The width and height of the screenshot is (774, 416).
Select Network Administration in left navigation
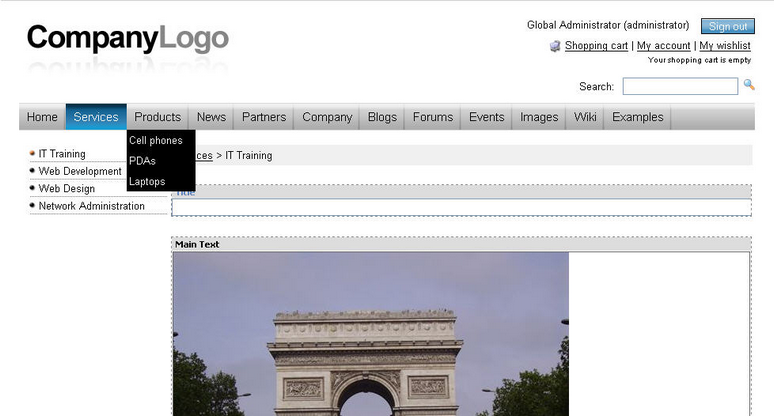point(91,206)
